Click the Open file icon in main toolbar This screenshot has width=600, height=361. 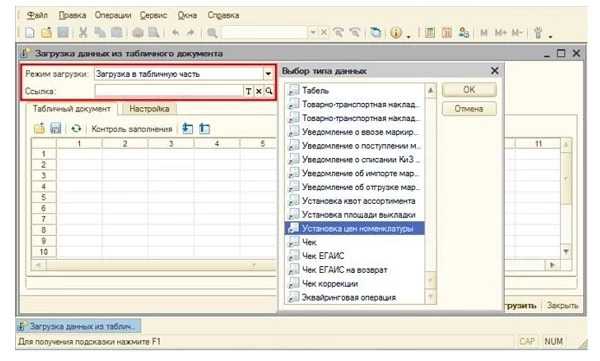[x=46, y=33]
